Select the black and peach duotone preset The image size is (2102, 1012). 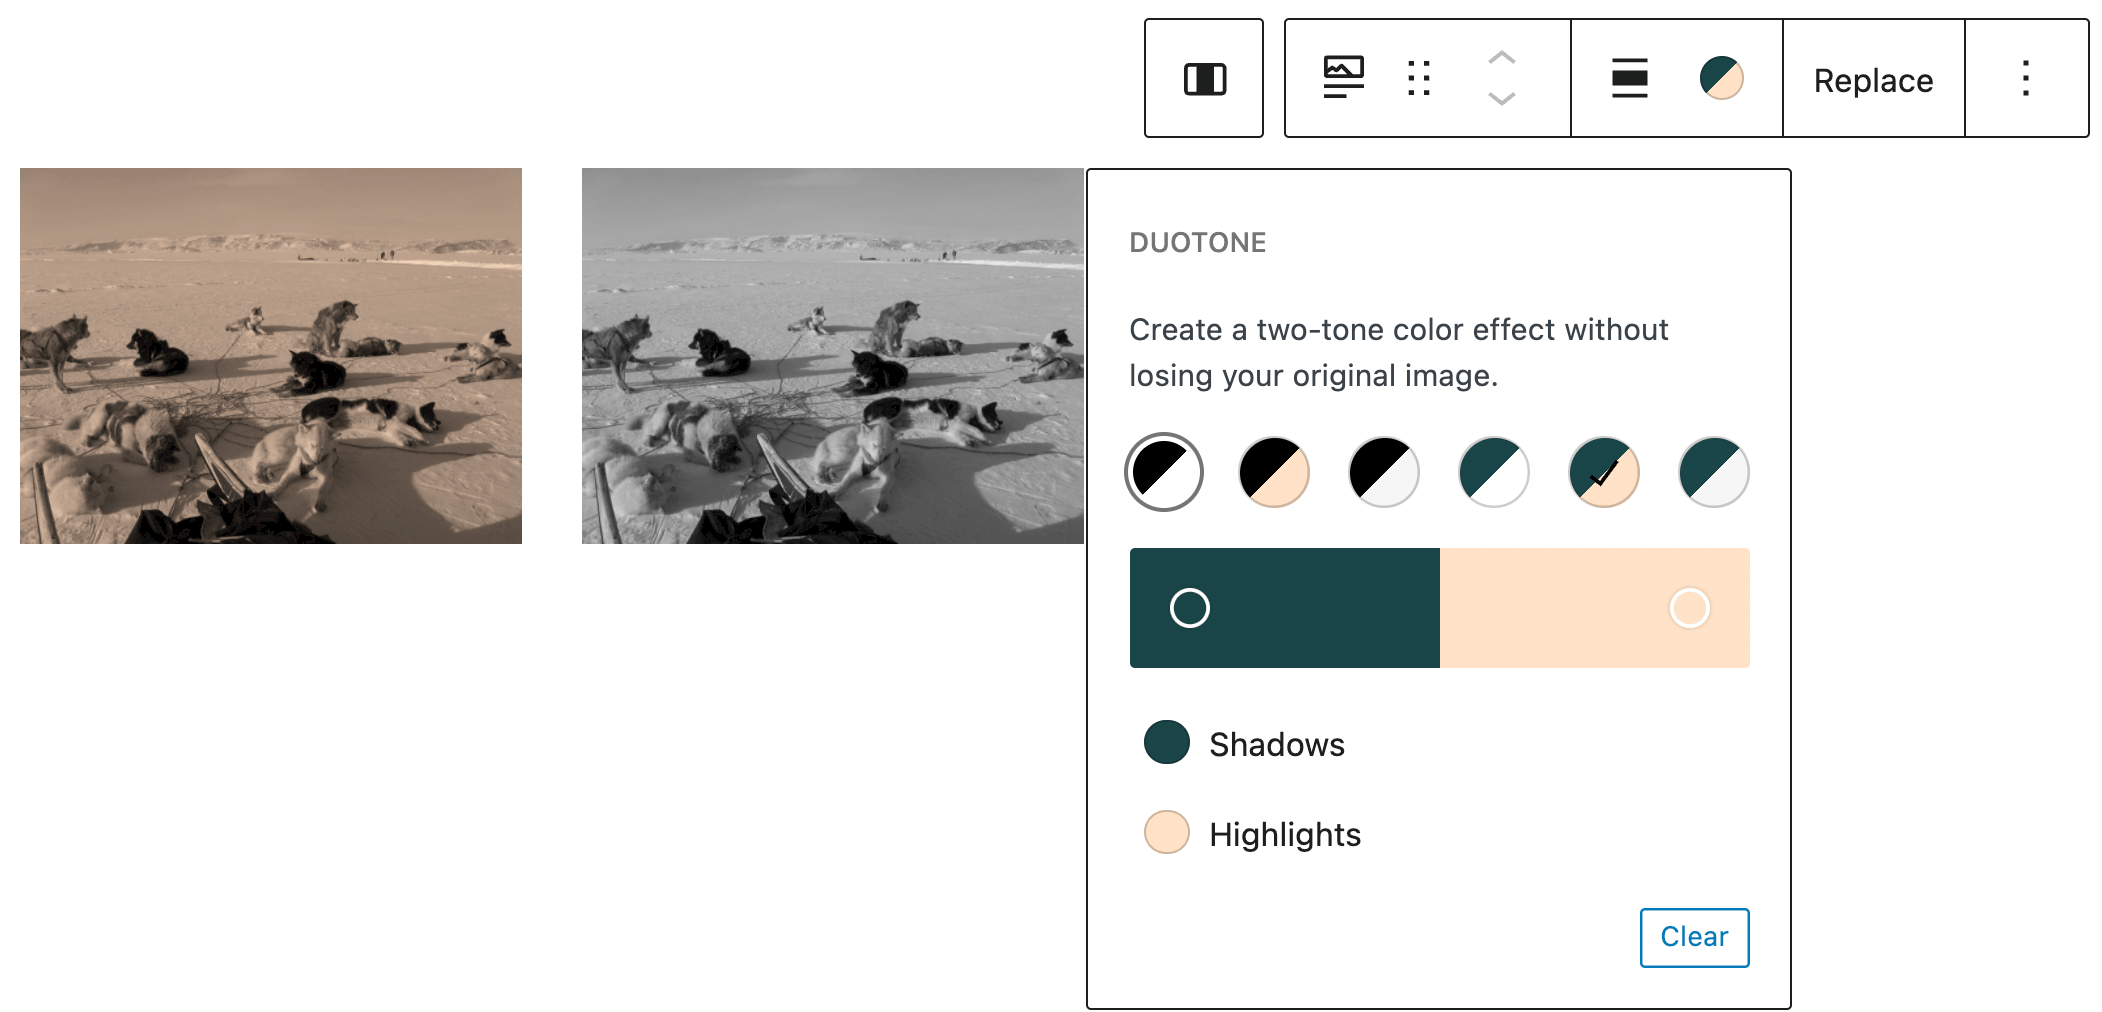(x=1274, y=472)
